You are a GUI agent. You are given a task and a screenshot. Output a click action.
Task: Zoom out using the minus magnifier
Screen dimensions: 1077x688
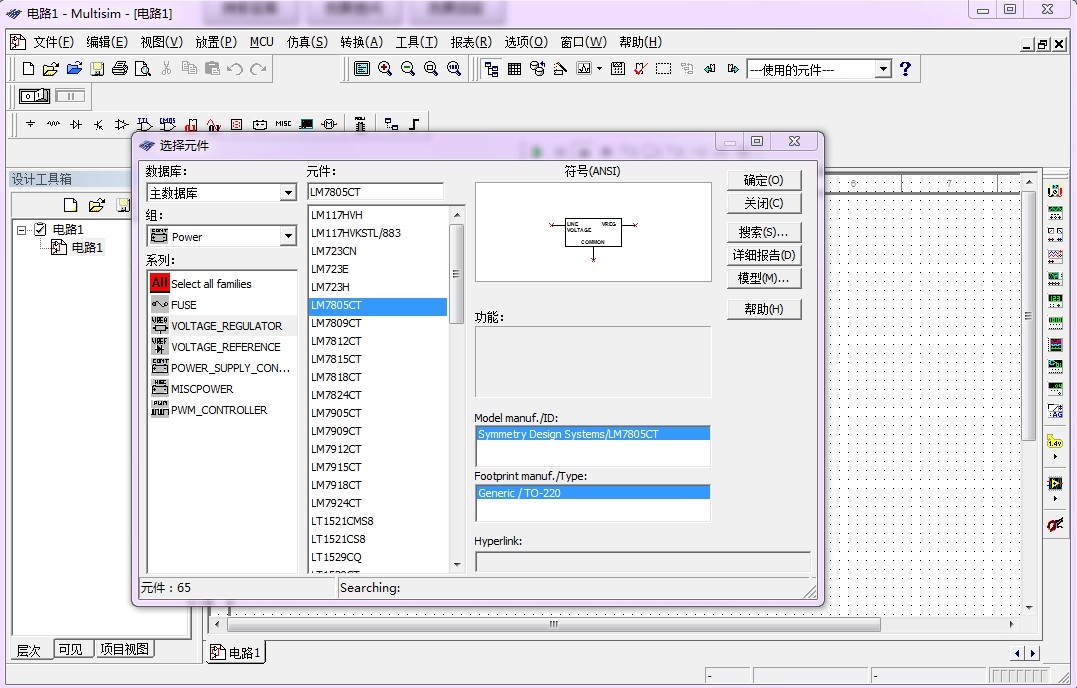coord(408,69)
